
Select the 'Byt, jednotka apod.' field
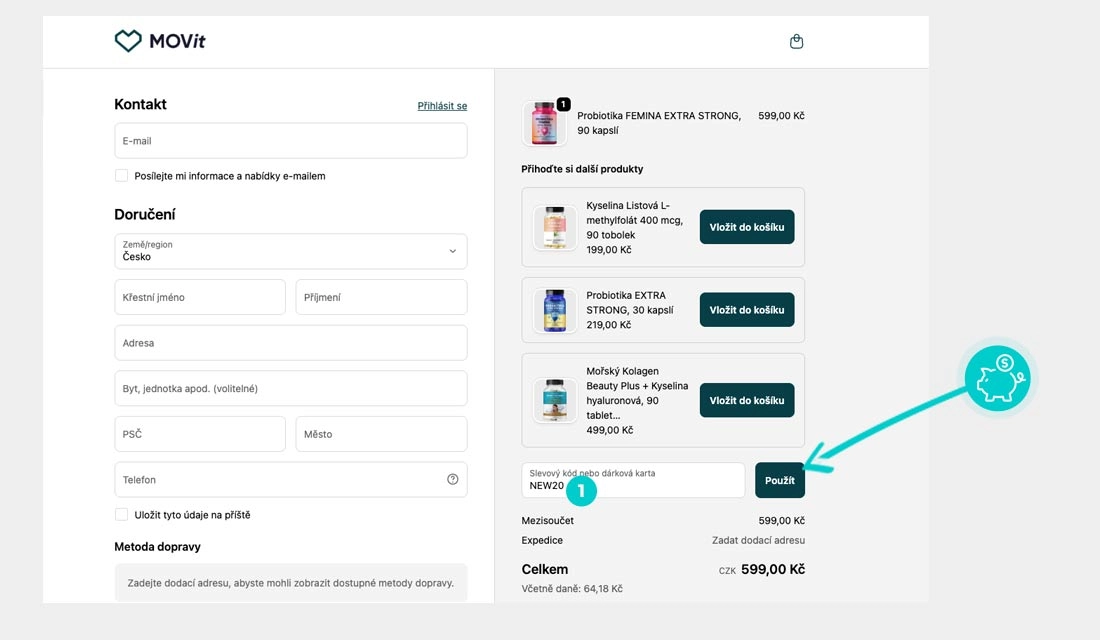click(x=290, y=388)
